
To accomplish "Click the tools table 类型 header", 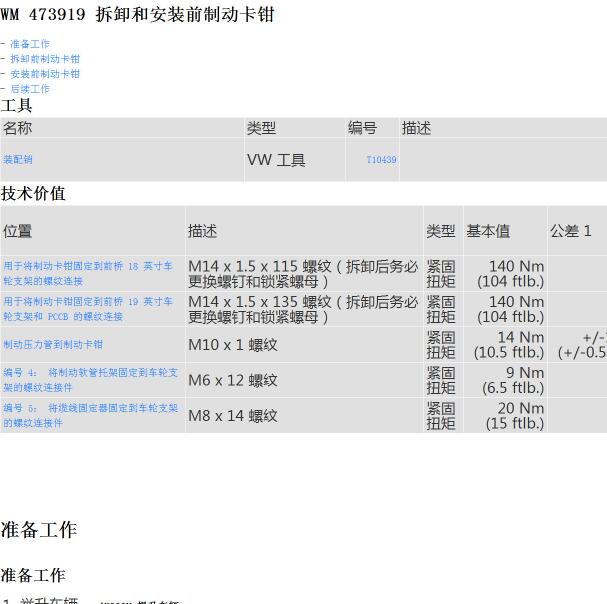I will (261, 128).
